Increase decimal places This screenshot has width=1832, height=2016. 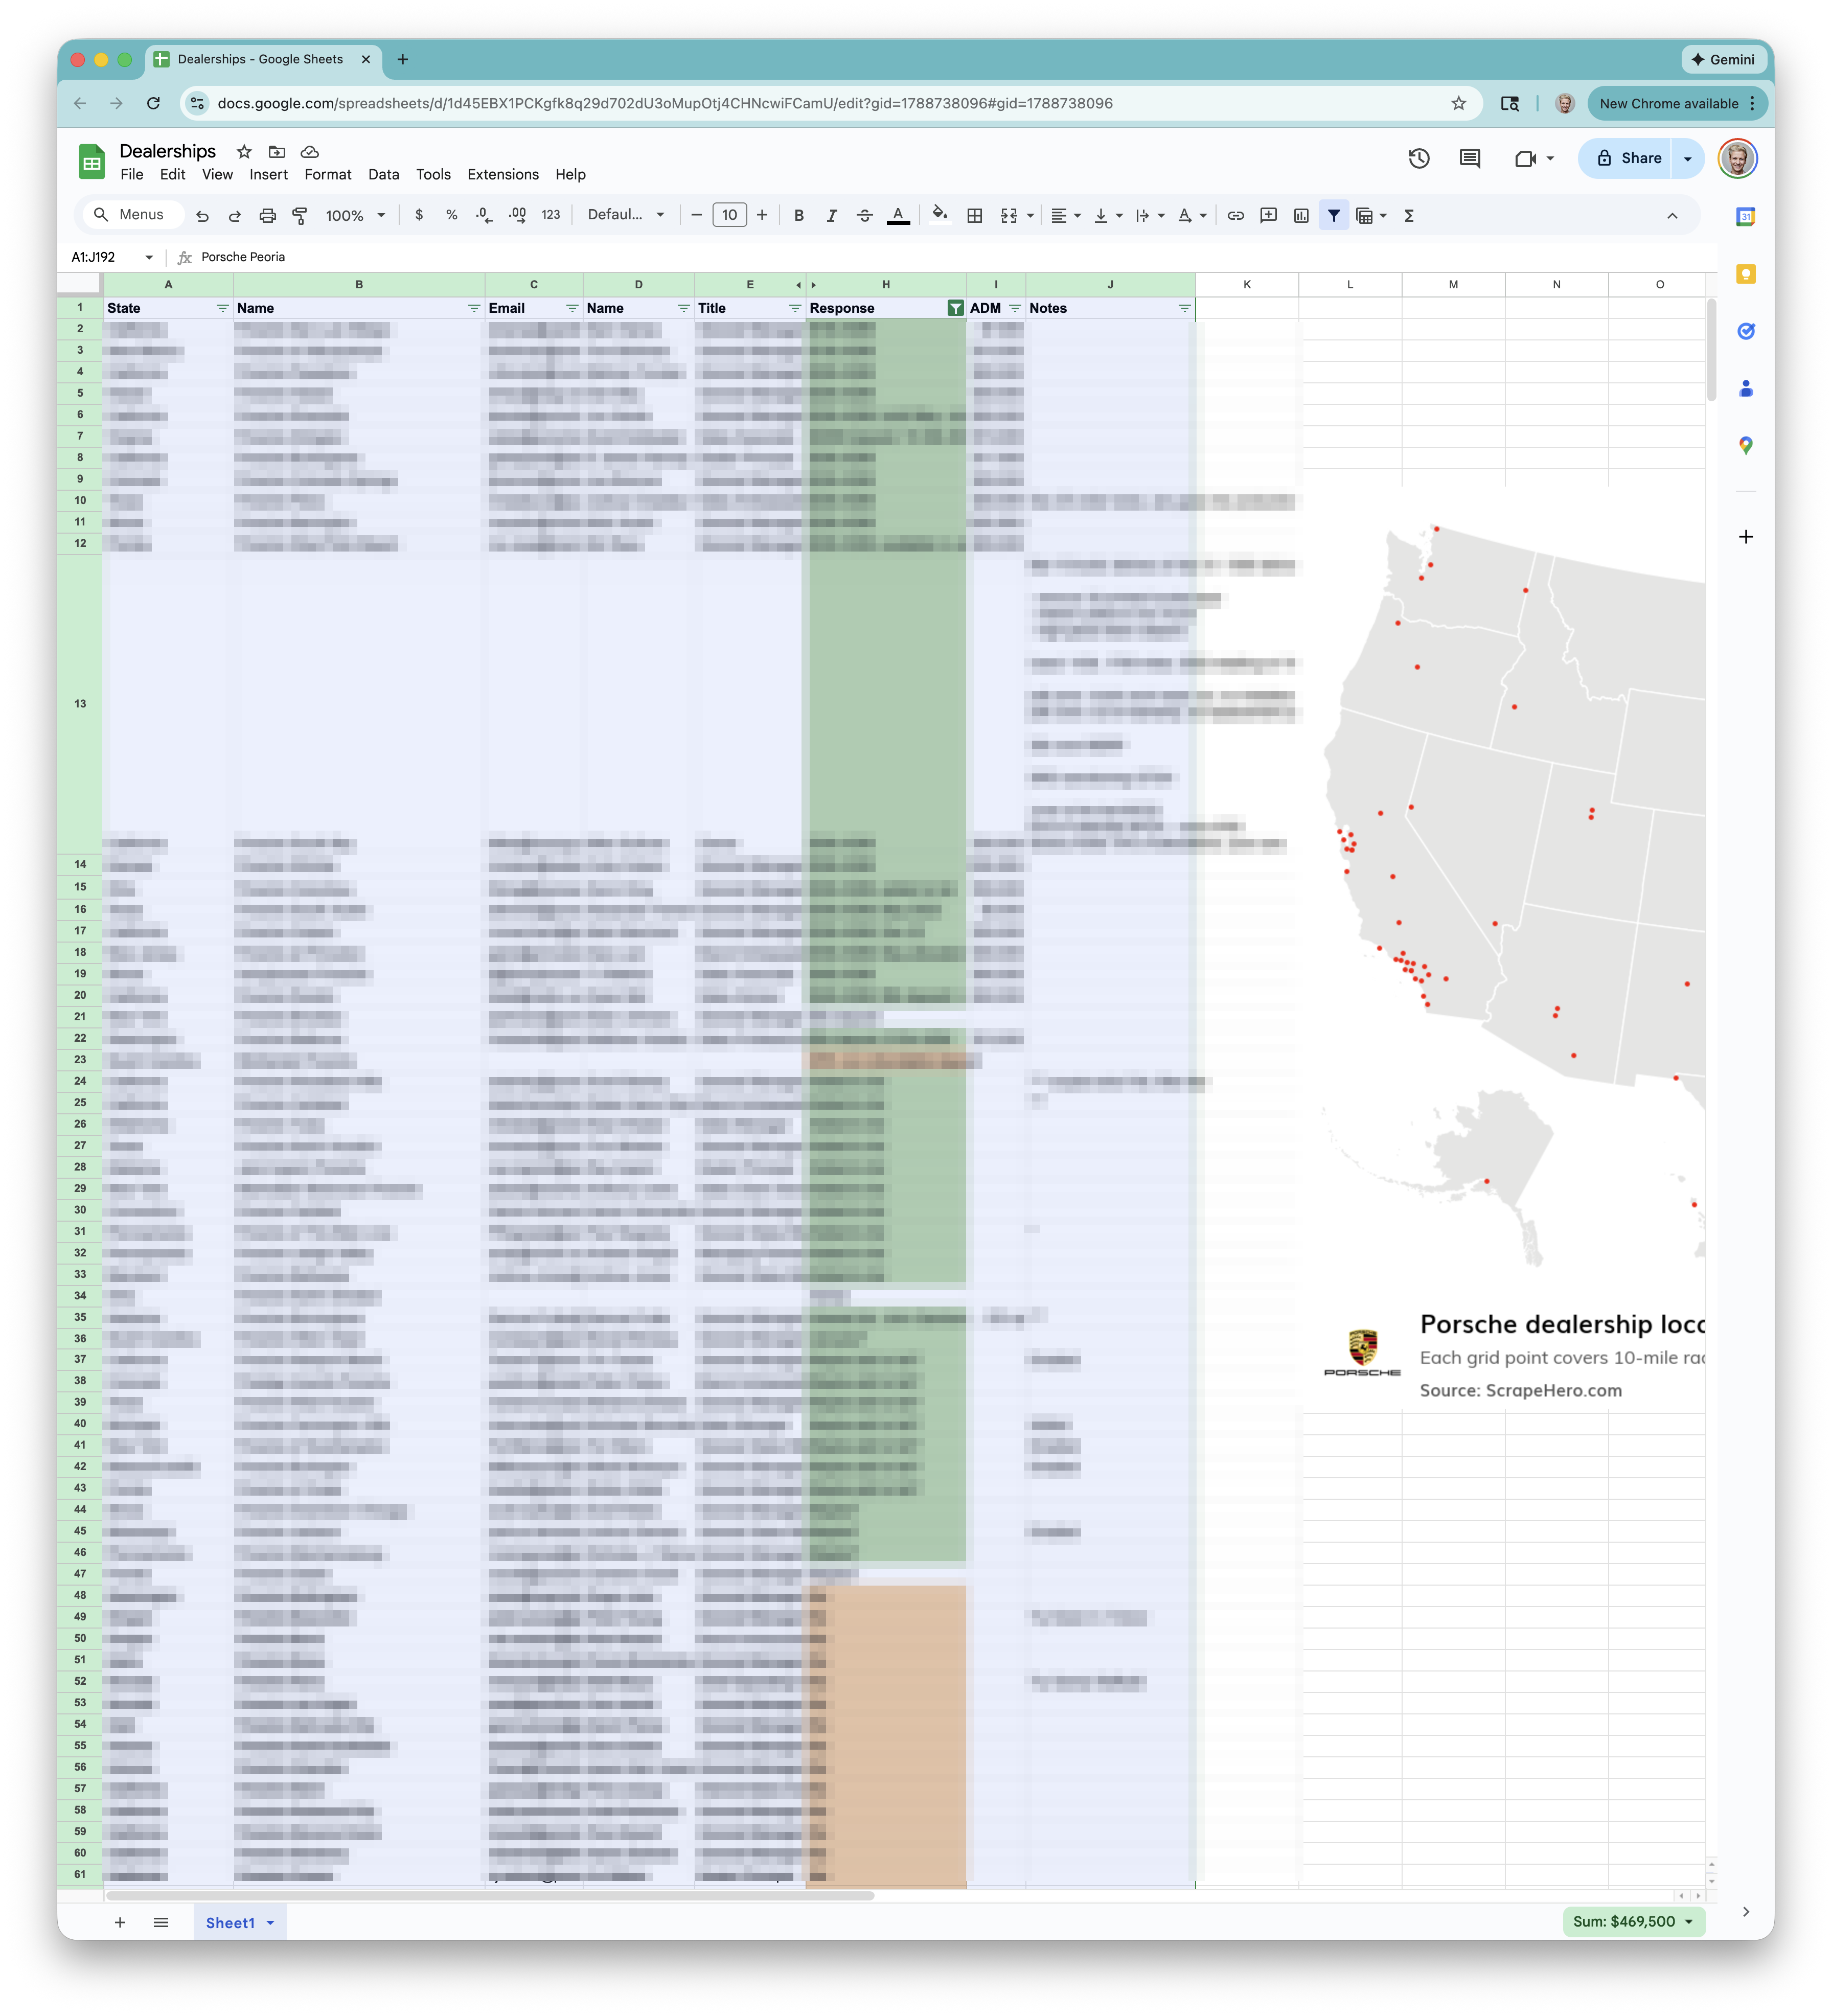(517, 215)
